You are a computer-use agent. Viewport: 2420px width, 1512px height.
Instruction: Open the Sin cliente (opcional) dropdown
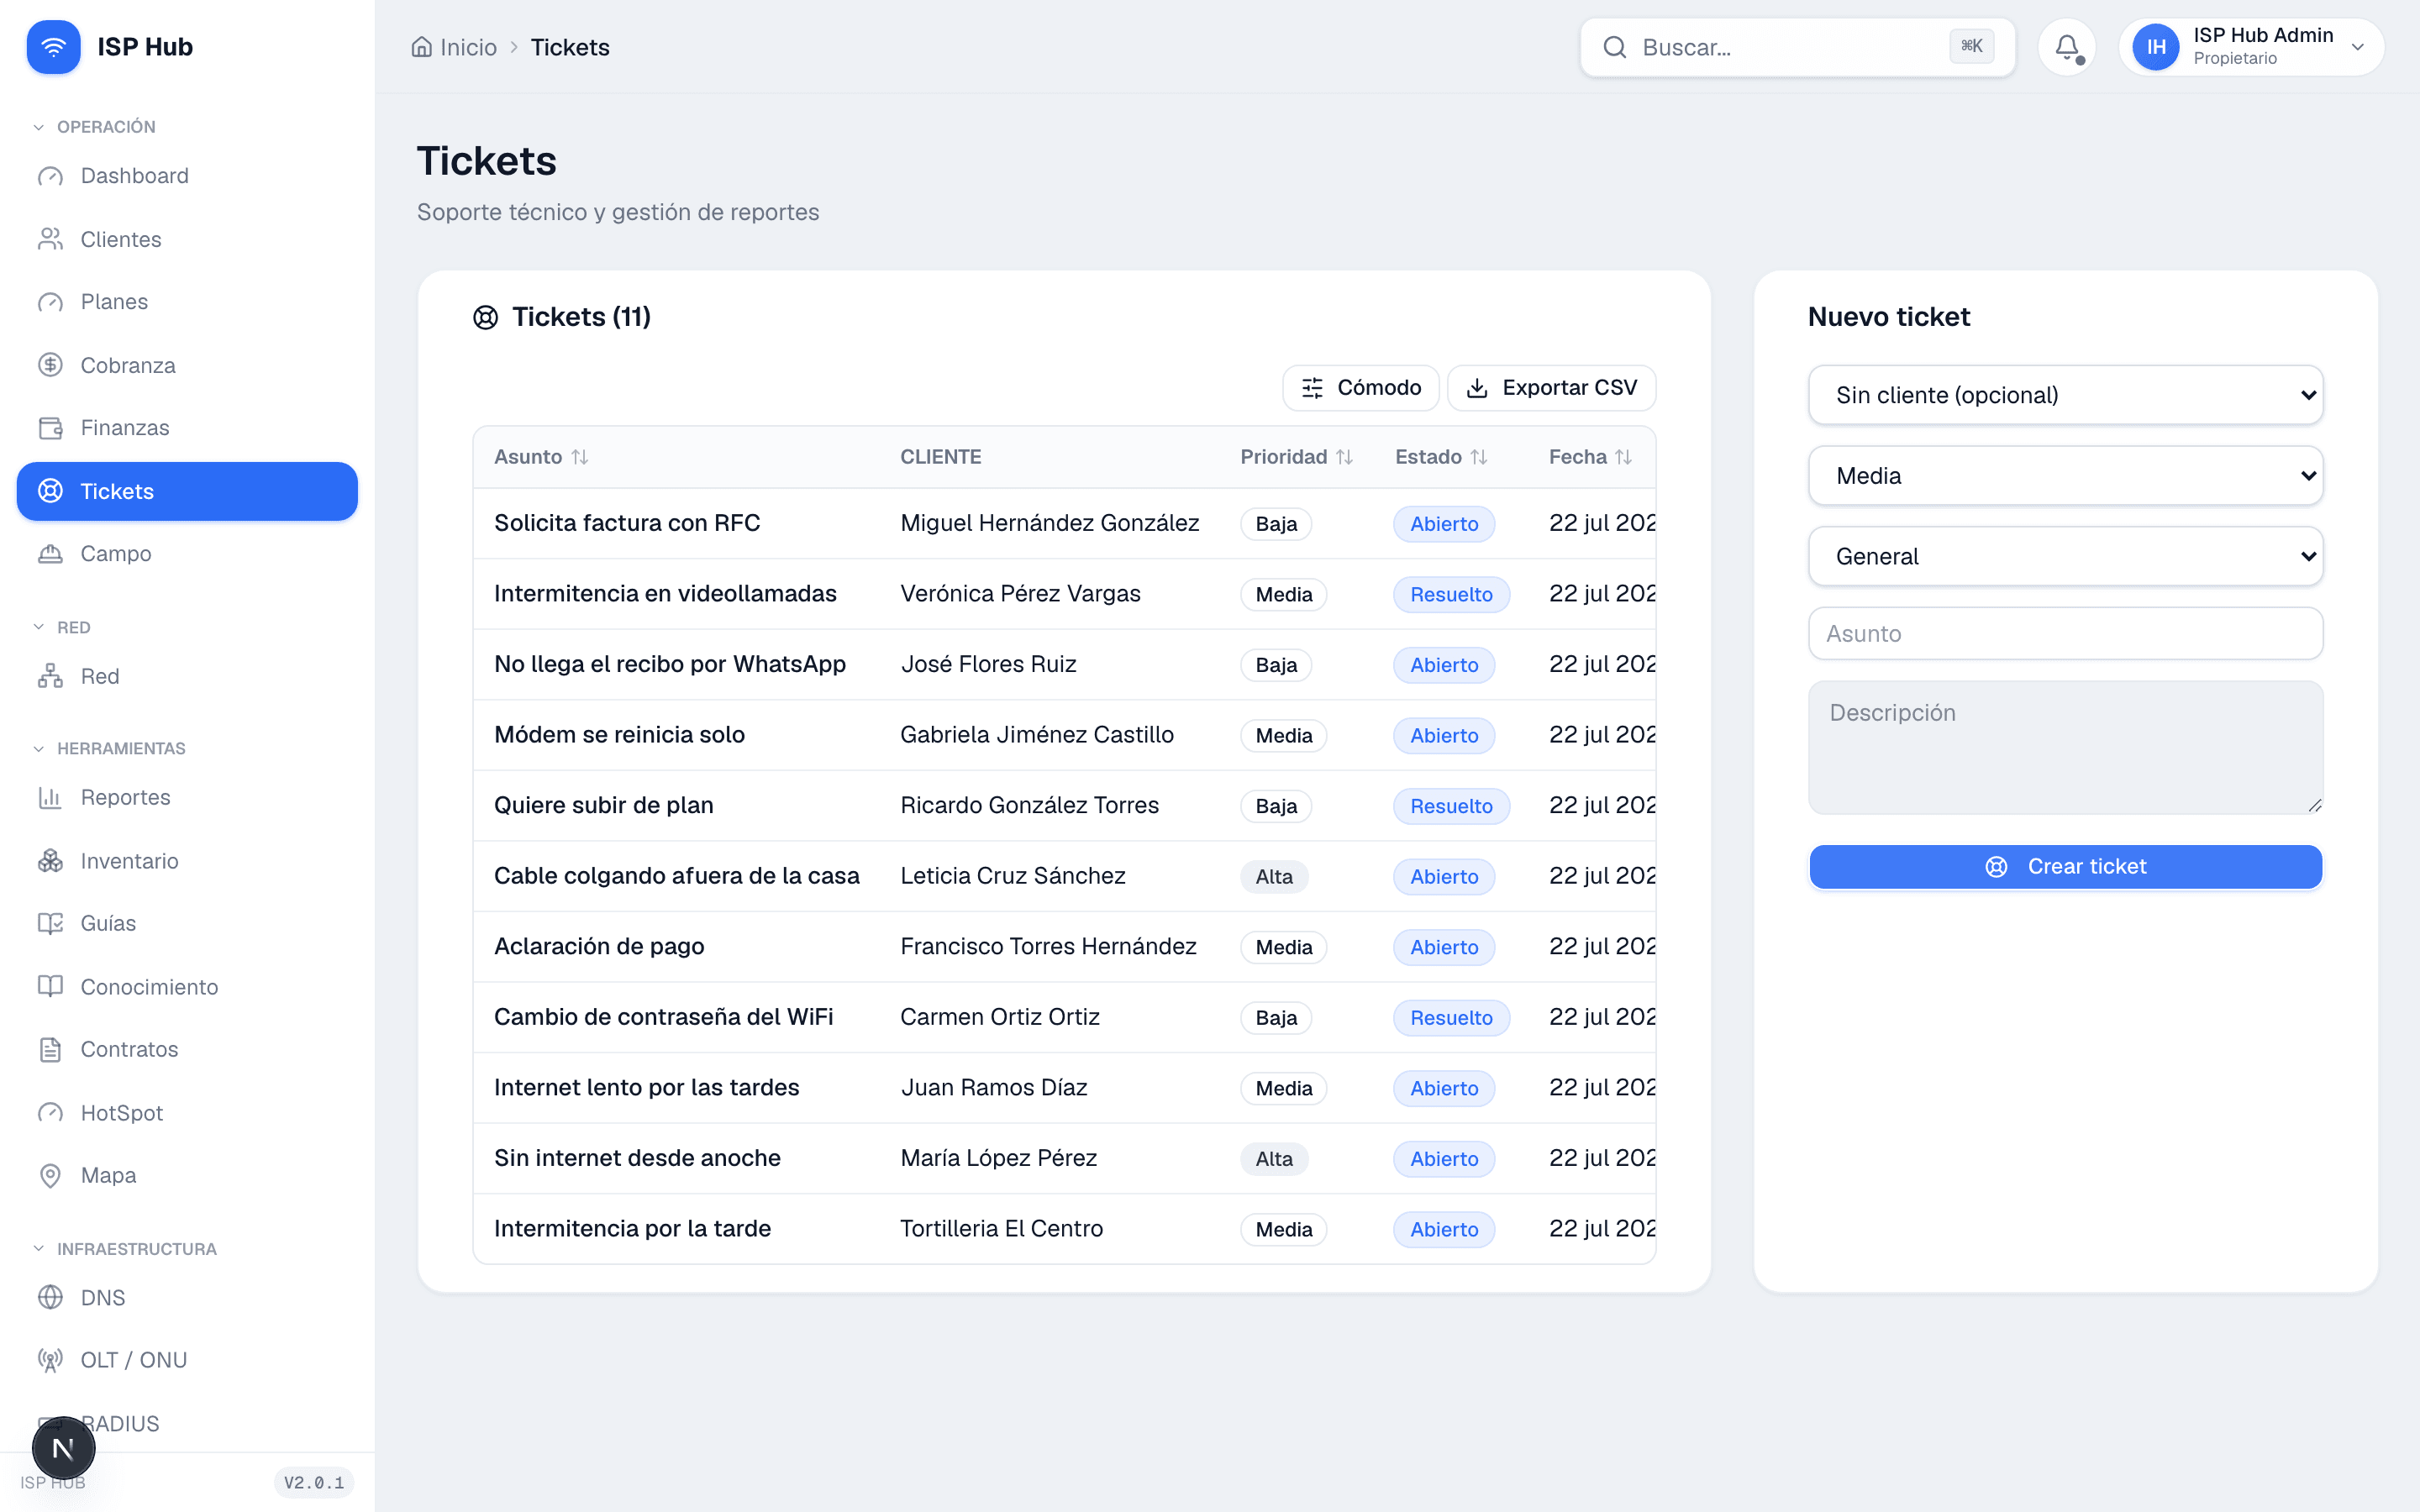(x=2065, y=395)
